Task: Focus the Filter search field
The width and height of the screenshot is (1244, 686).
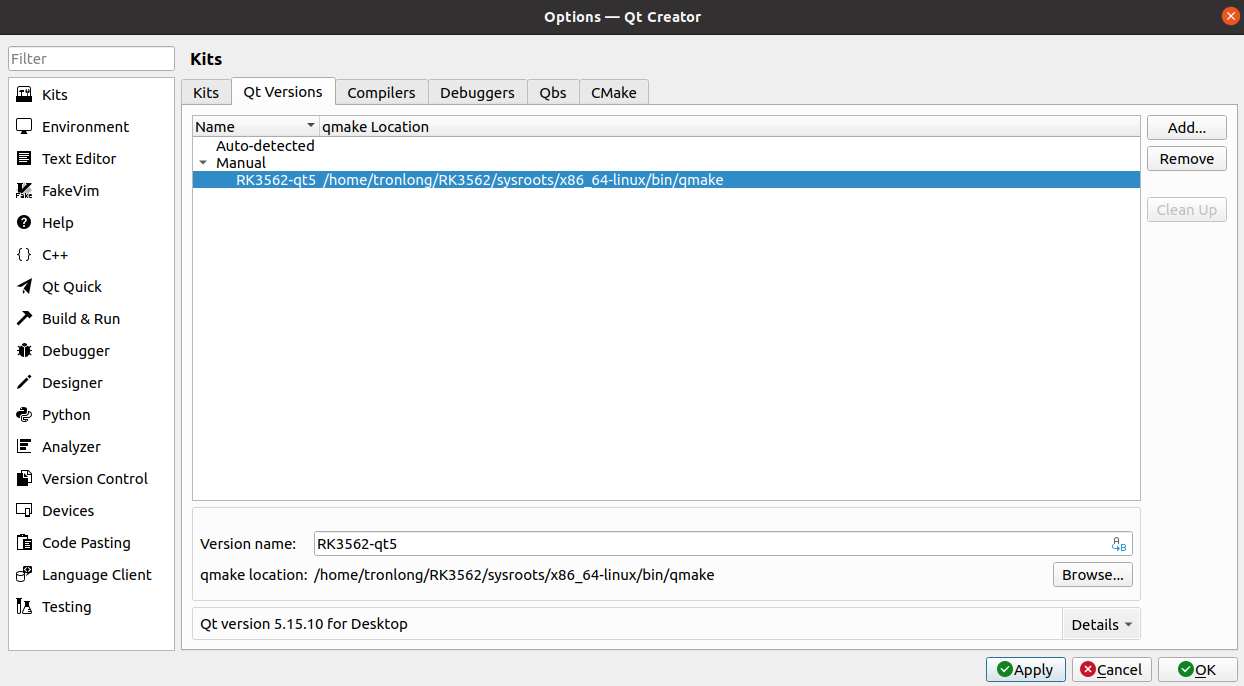Action: click(92, 59)
